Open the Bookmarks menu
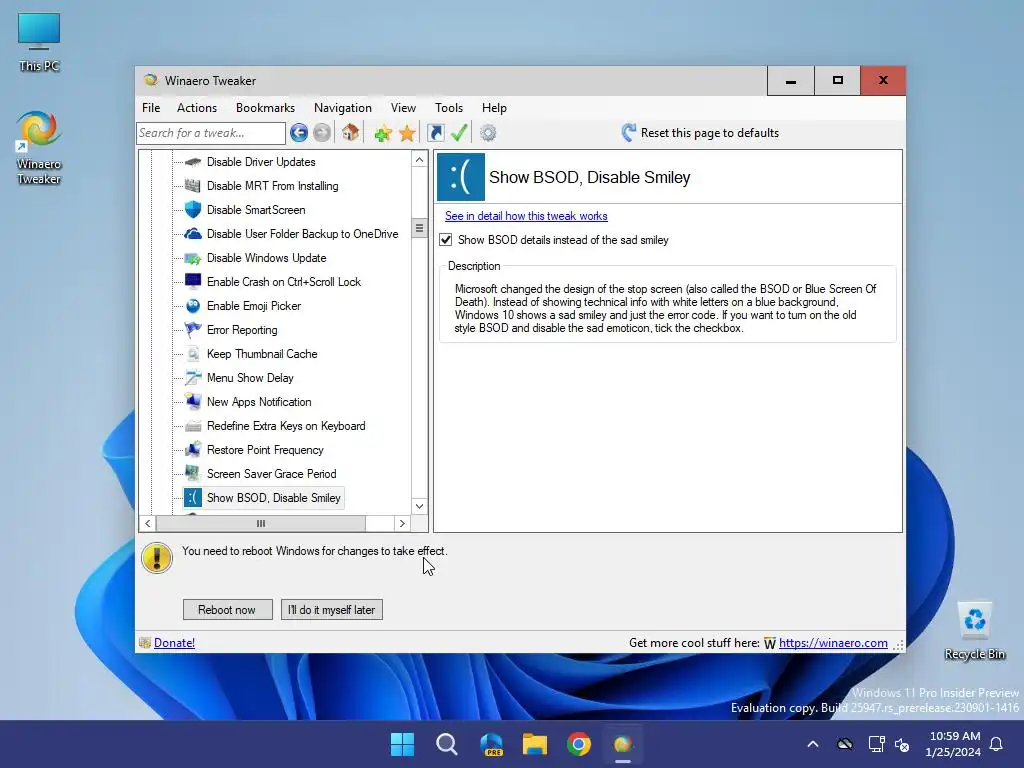This screenshot has width=1024, height=768. 265,108
